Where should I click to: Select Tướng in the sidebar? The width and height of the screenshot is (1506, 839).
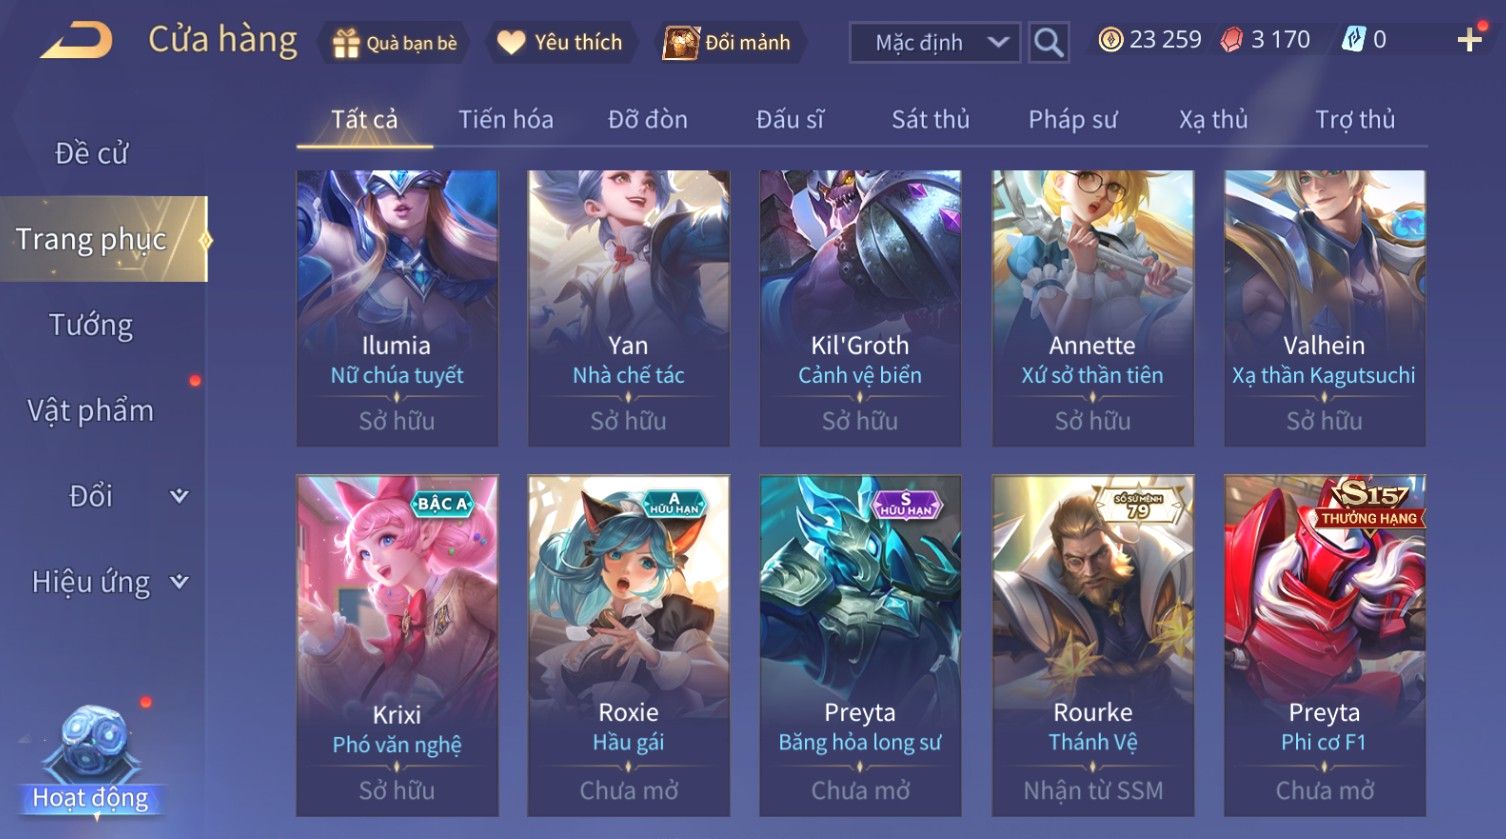point(91,325)
